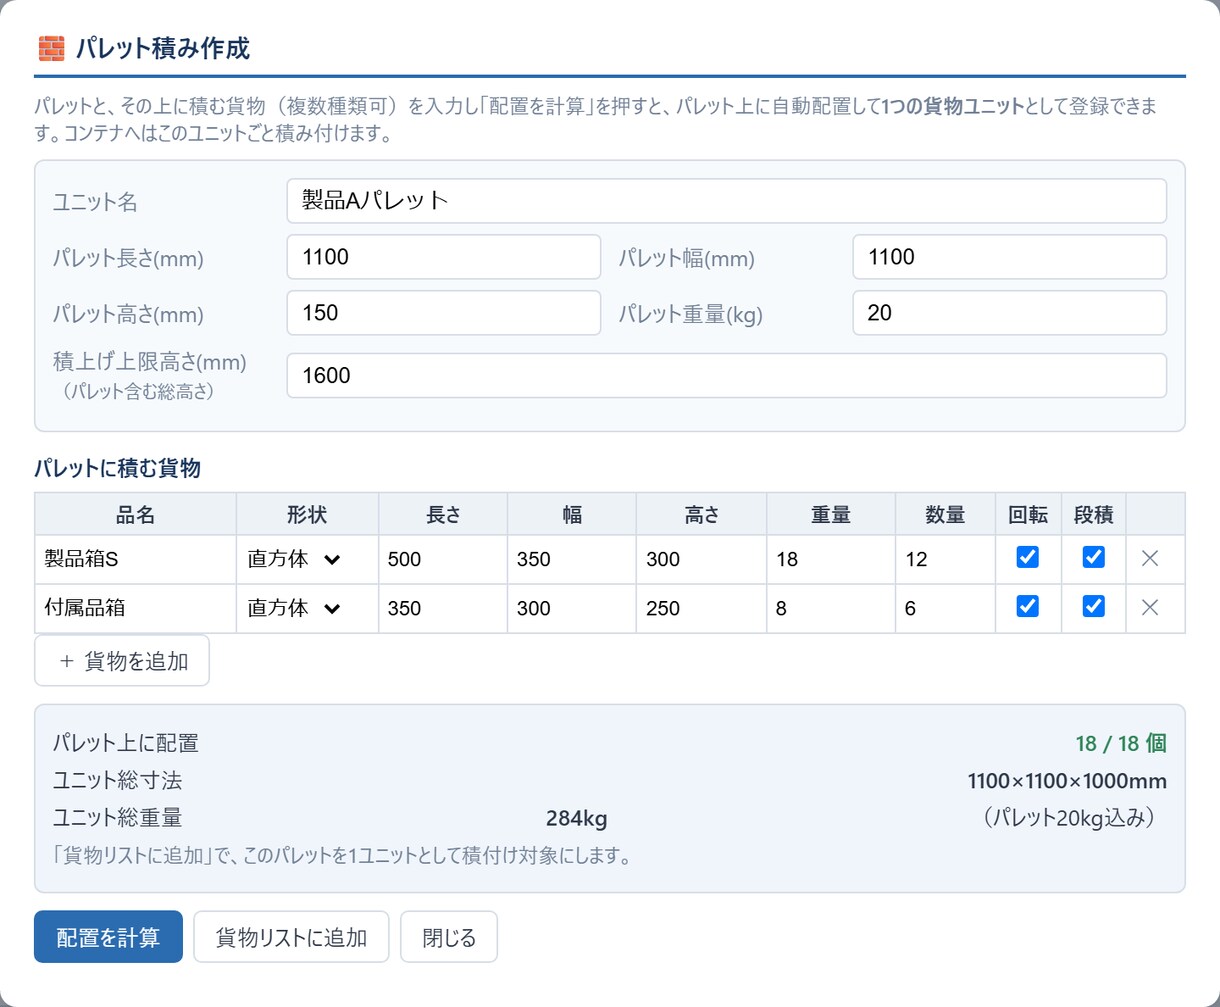This screenshot has width=1220, height=1007.
Task: Click the 形状 column header
Action: (x=307, y=515)
